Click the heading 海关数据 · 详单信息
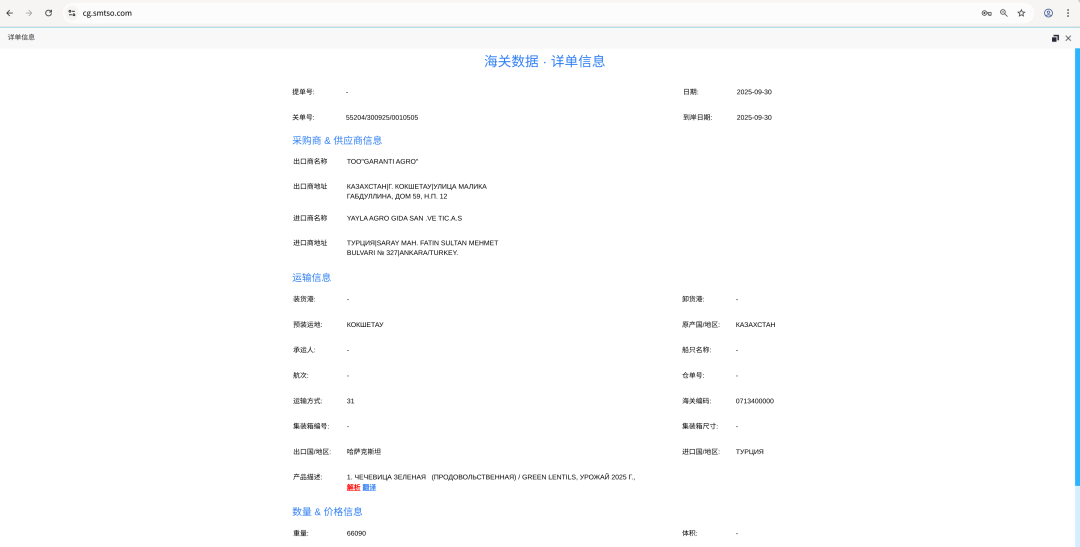 pyautogui.click(x=544, y=61)
